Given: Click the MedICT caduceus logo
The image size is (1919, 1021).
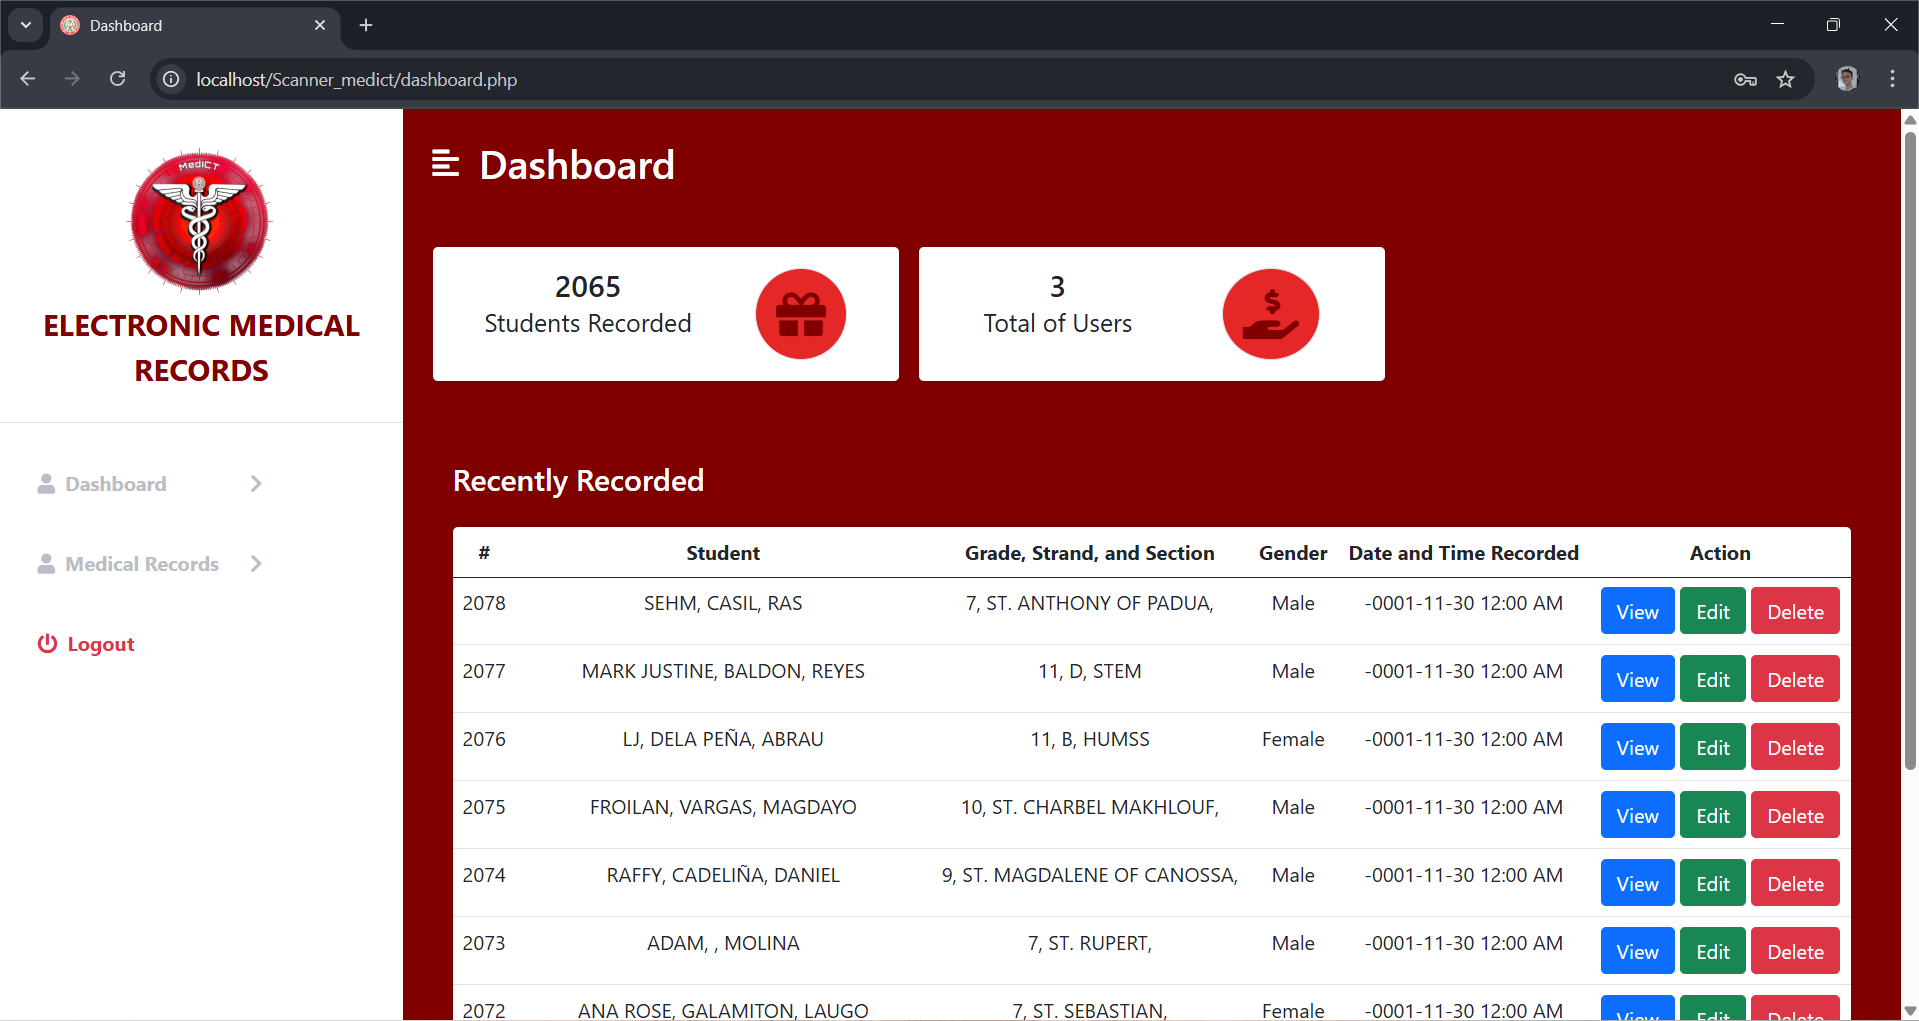Looking at the screenshot, I should coord(200,221).
